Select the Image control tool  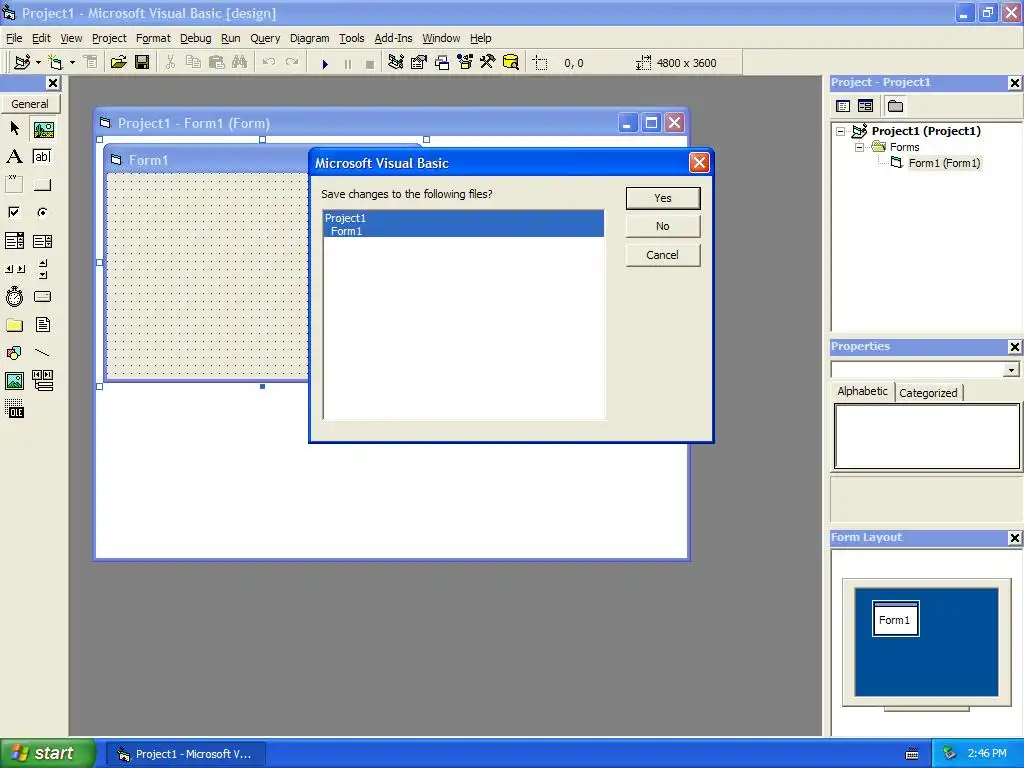[14, 381]
